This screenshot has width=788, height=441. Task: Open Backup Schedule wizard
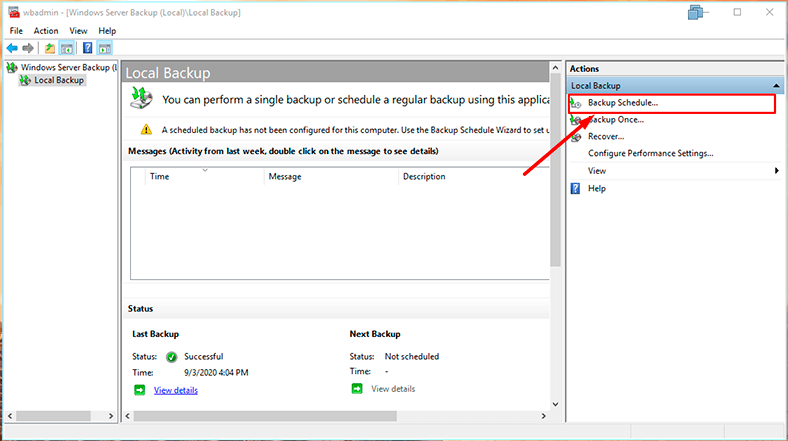click(623, 102)
